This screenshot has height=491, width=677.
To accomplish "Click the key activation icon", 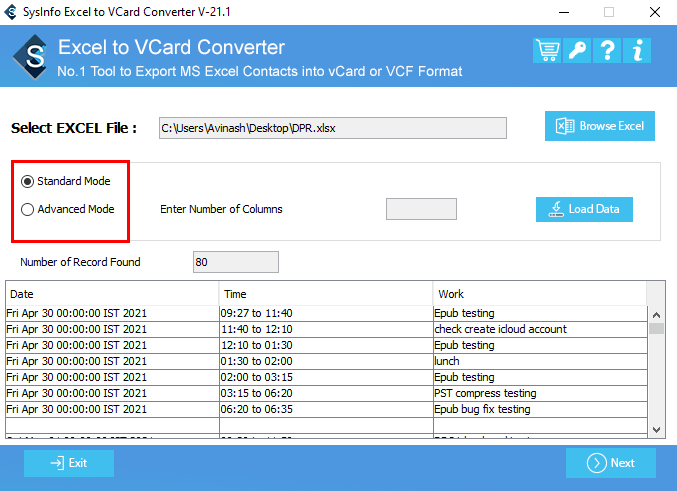I will [x=577, y=51].
